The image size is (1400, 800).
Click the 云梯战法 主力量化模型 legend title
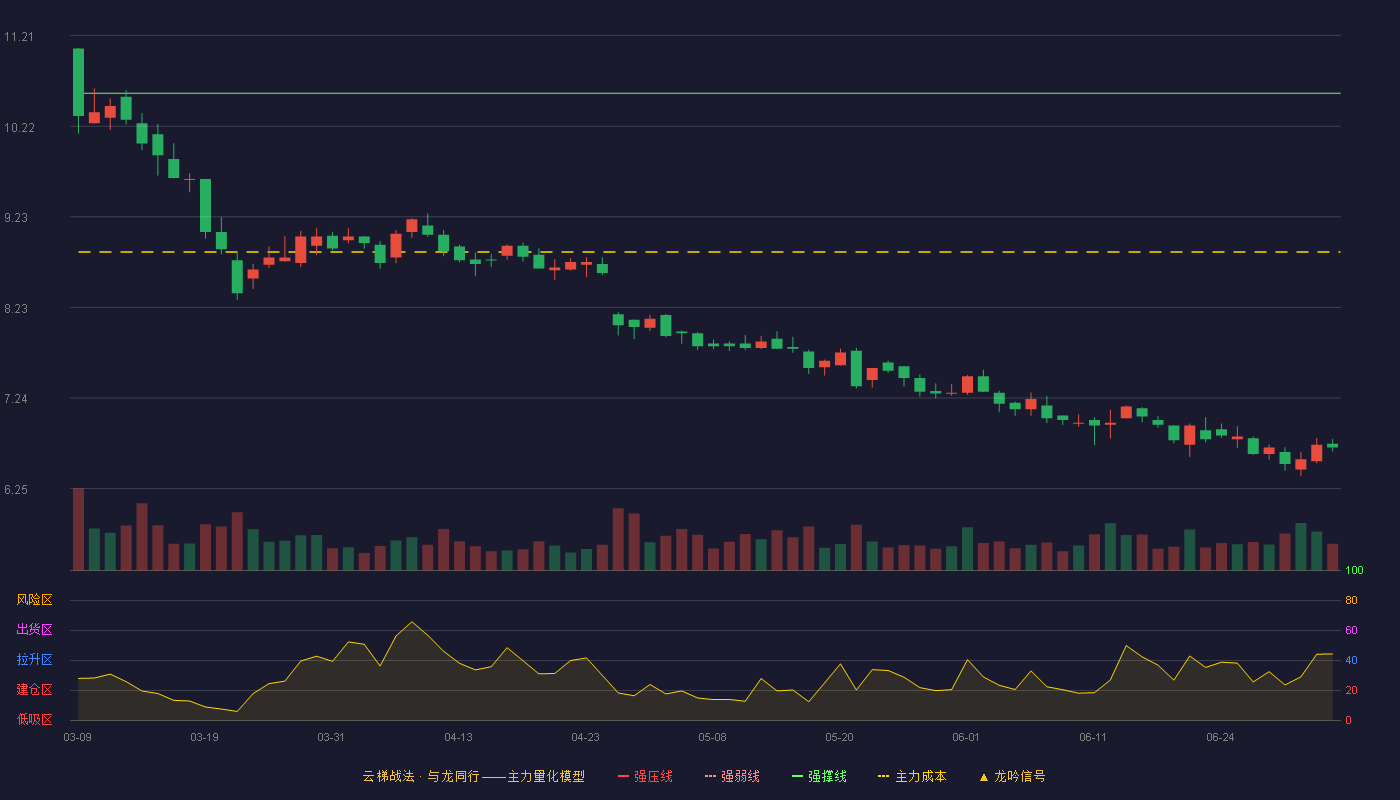pos(473,776)
